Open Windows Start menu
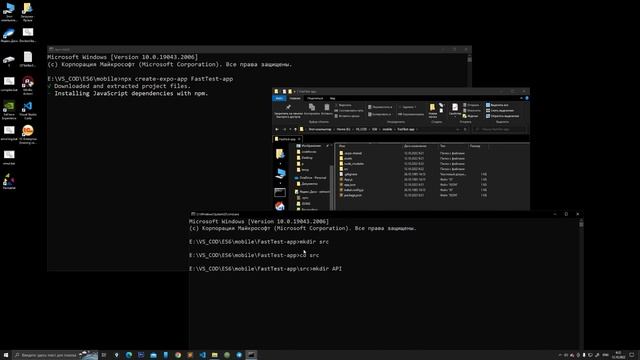 (6, 355)
